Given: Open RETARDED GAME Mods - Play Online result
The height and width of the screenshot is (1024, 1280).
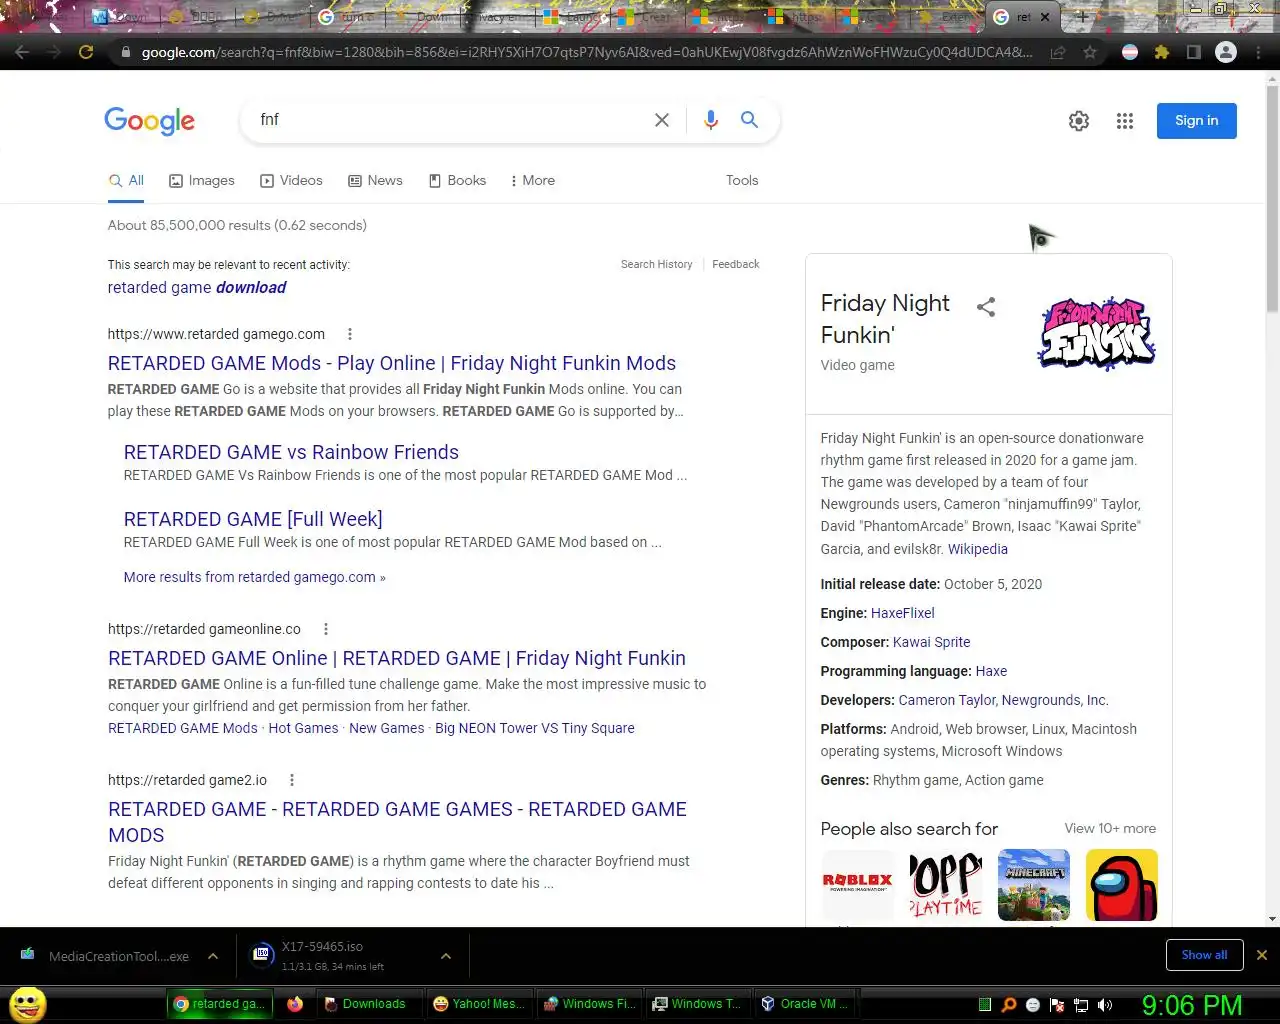Looking at the screenshot, I should point(392,363).
